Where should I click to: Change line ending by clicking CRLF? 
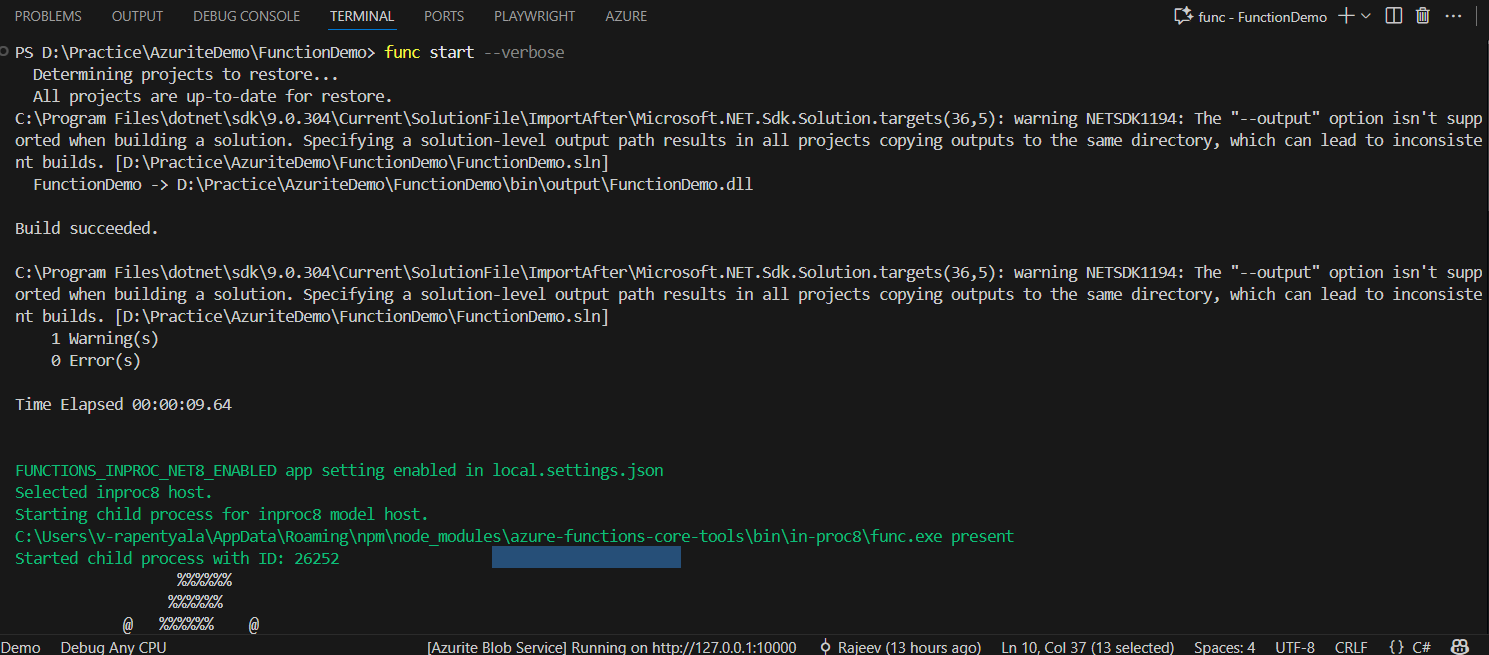pos(1350,647)
